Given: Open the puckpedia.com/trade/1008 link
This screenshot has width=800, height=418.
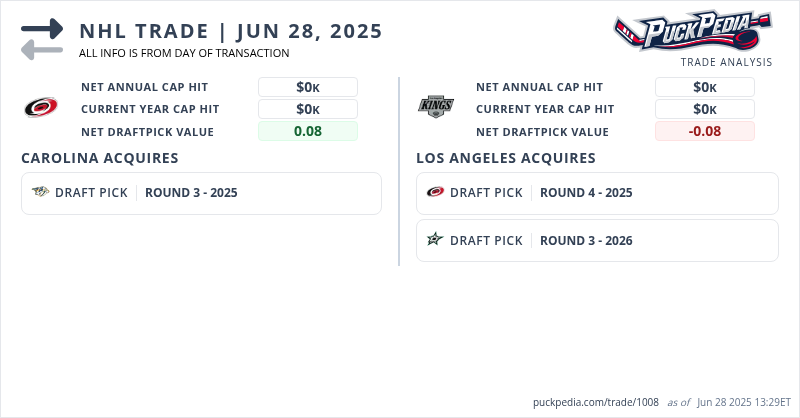Looking at the screenshot, I should point(596,402).
